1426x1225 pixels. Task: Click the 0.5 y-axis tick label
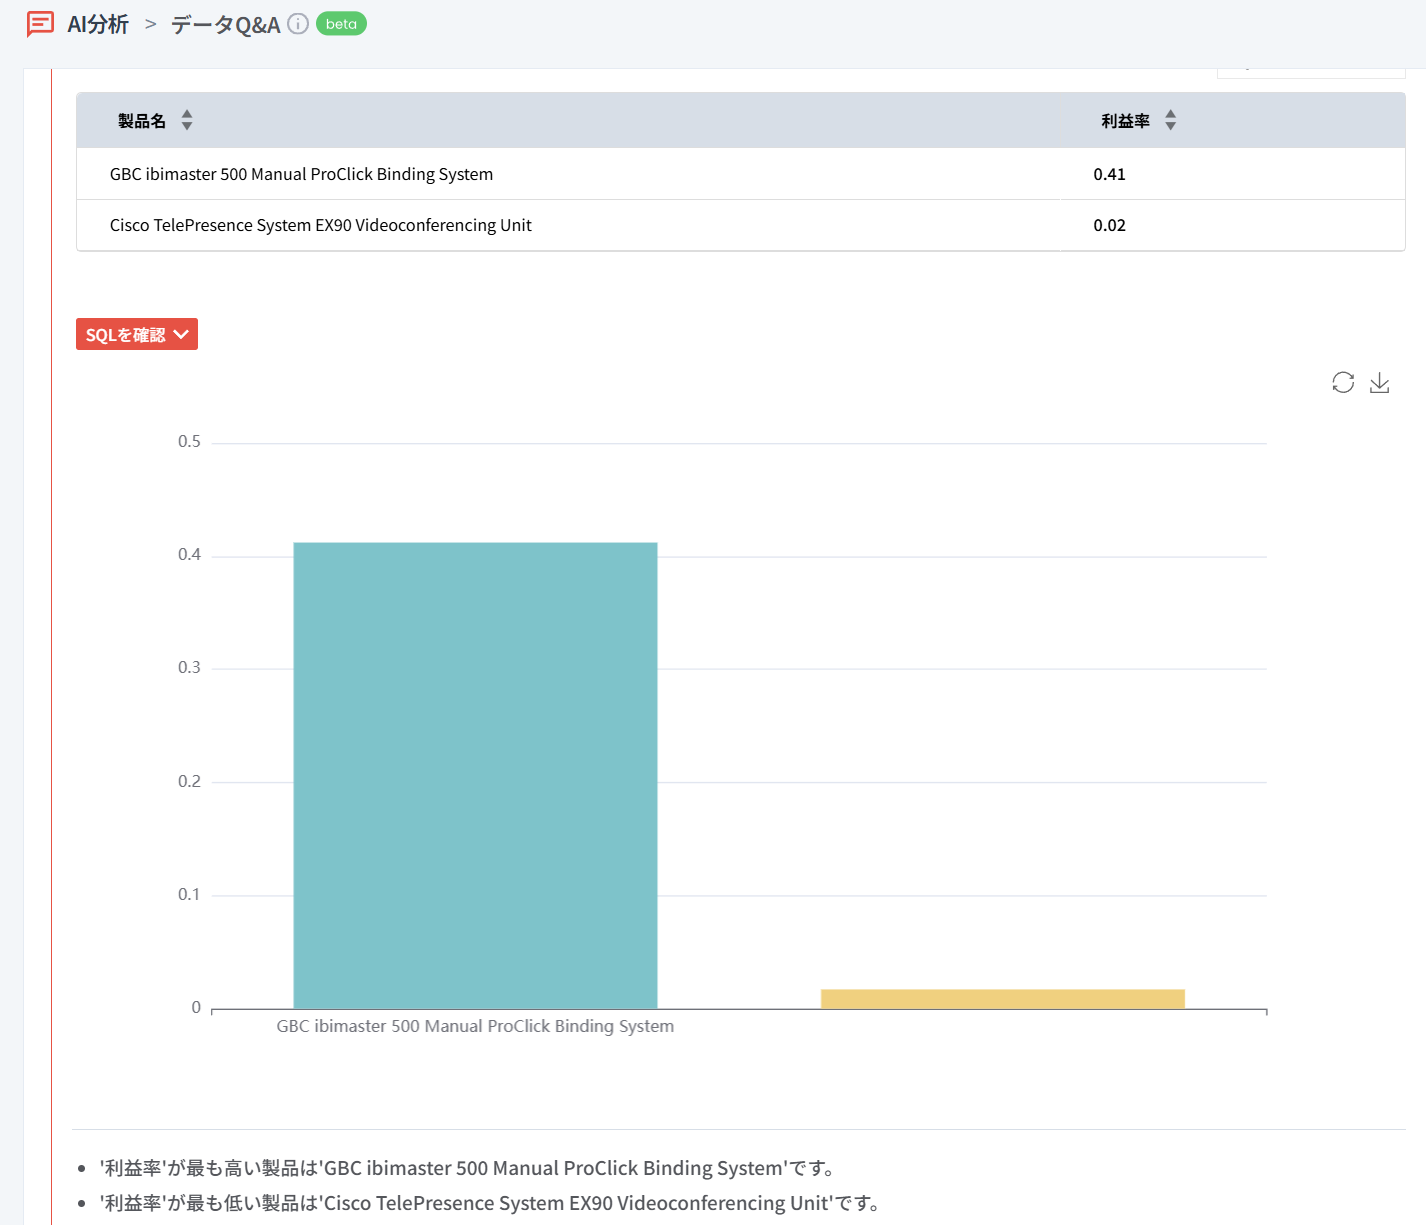pos(189,442)
